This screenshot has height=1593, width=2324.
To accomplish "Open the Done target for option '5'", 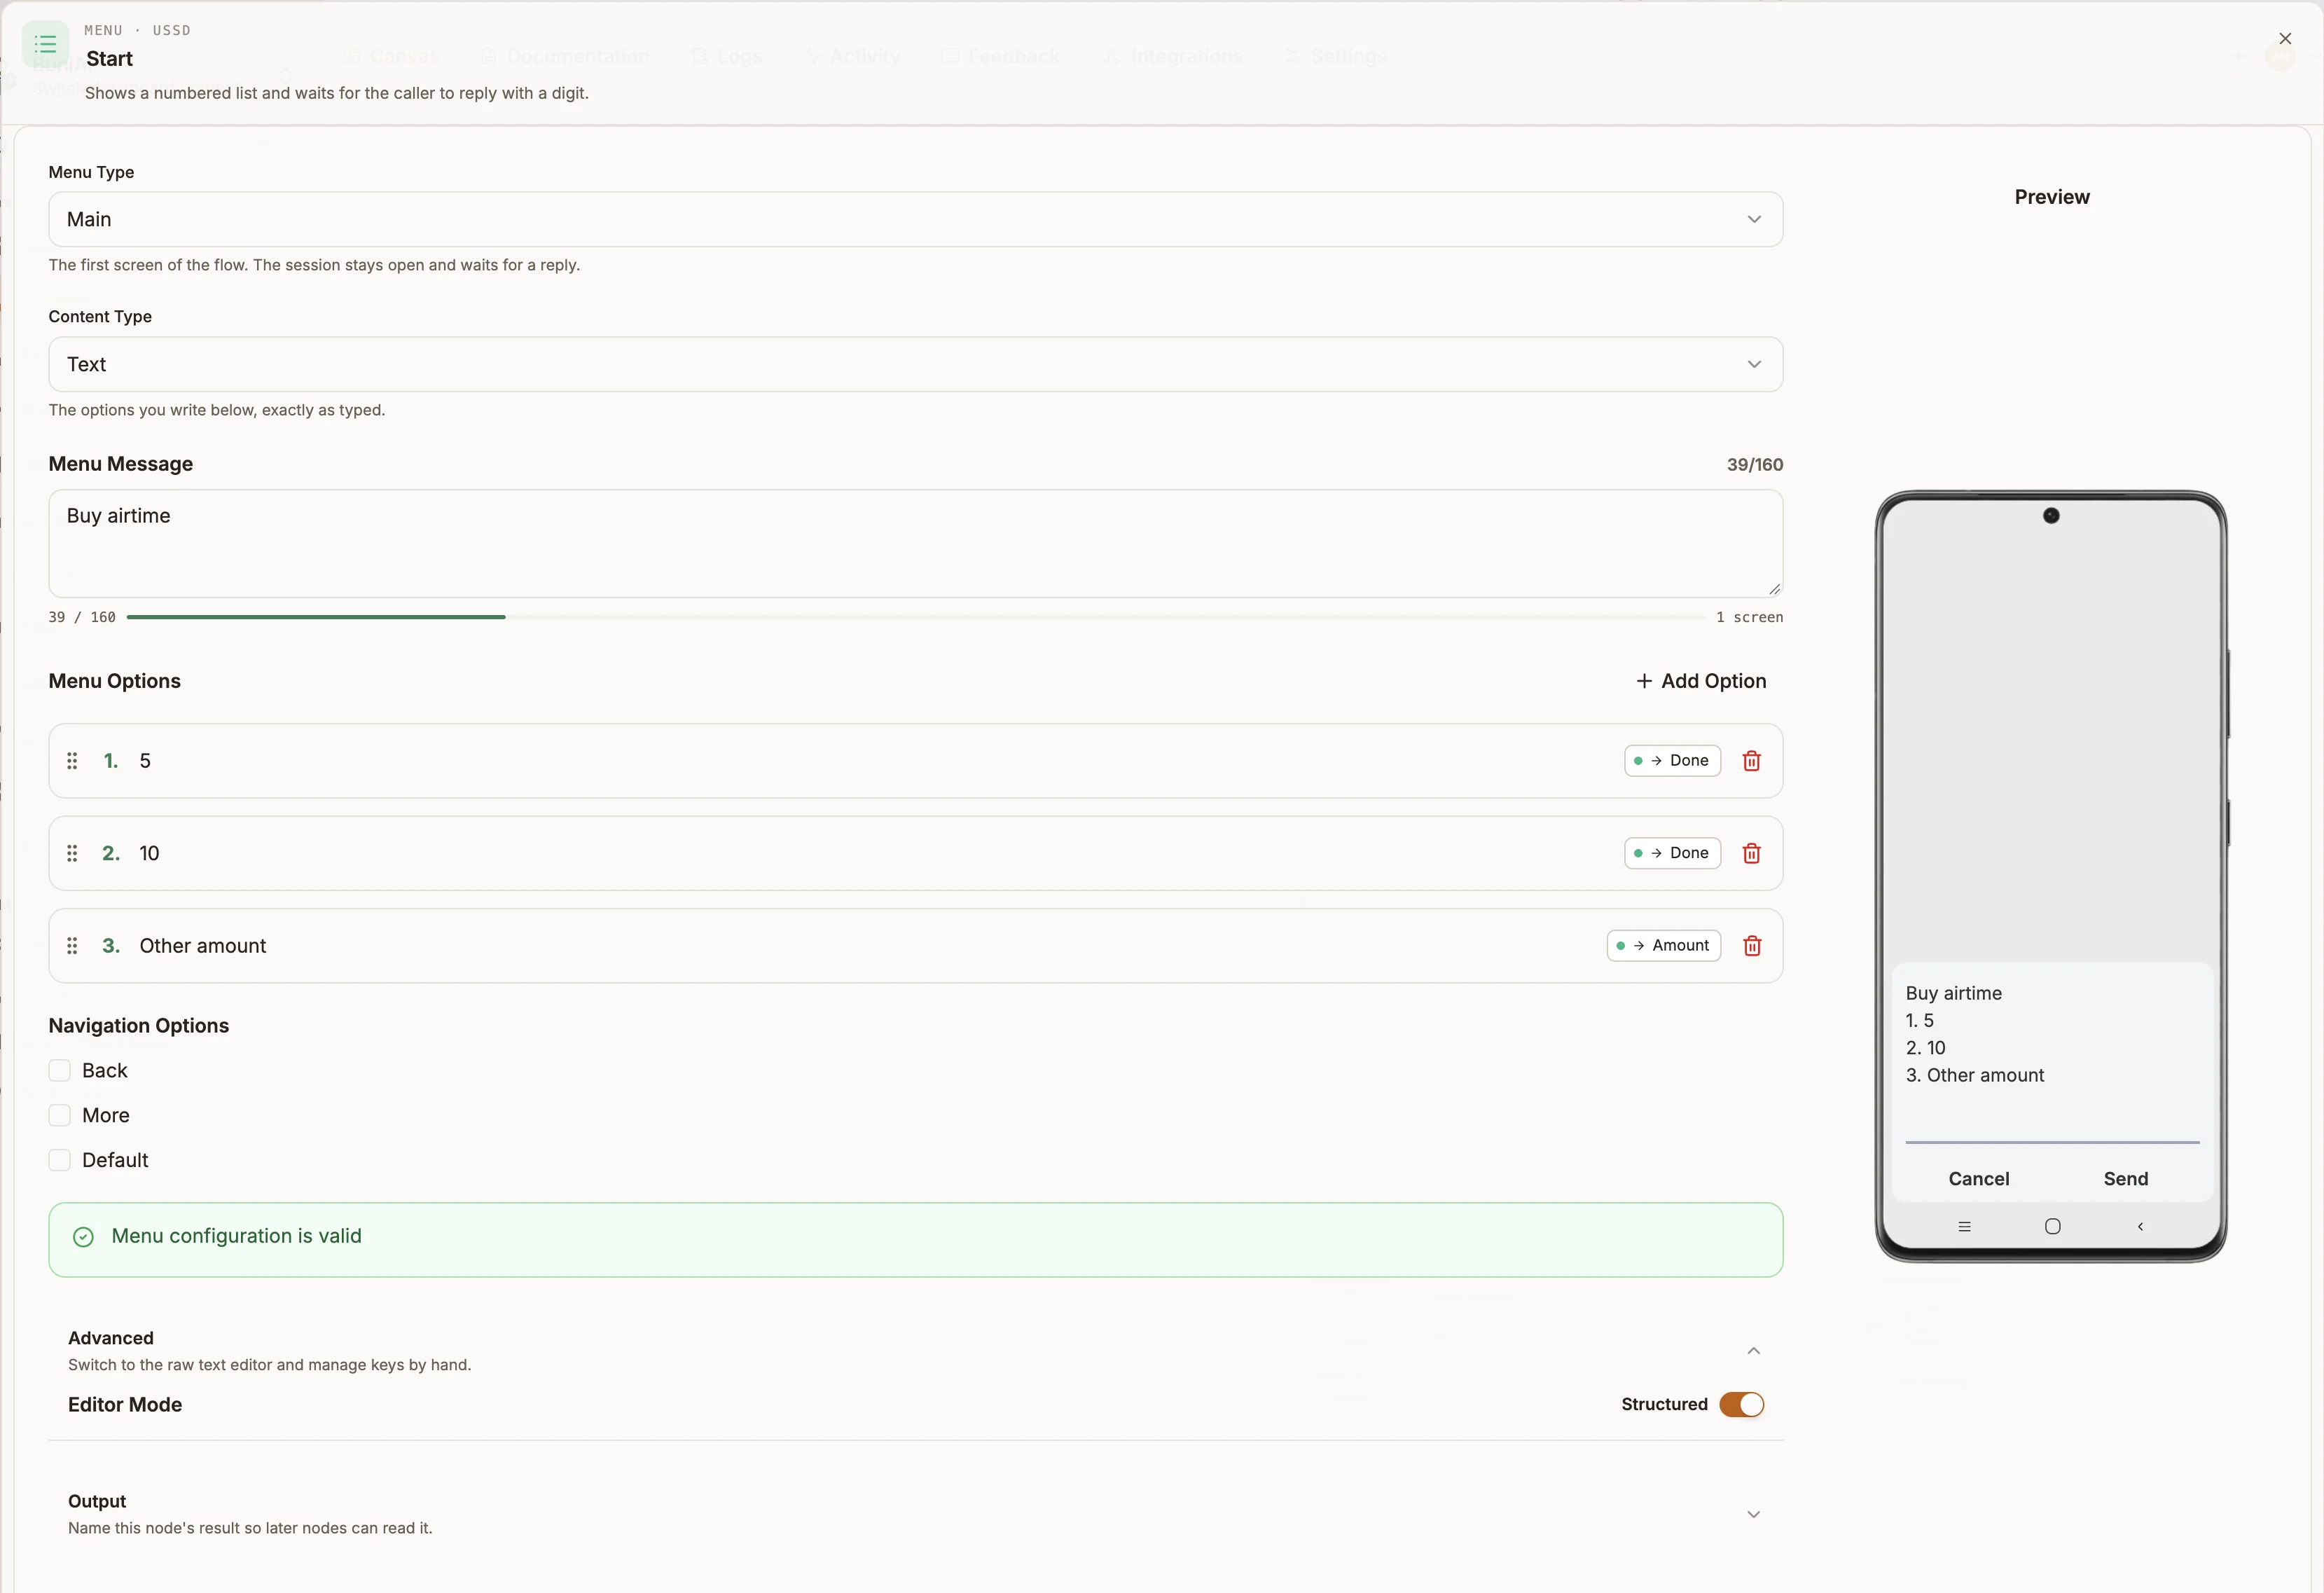I will (1672, 761).
